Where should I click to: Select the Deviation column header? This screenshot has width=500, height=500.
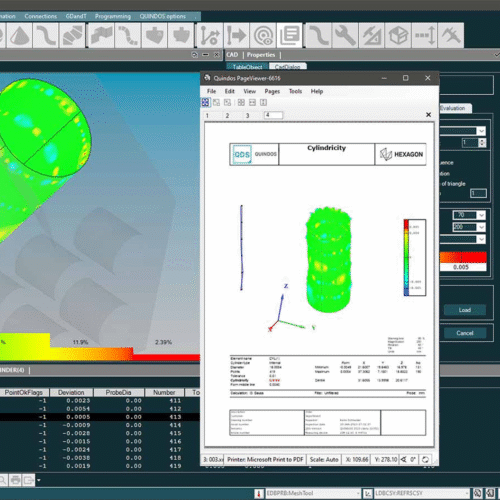tap(71, 392)
